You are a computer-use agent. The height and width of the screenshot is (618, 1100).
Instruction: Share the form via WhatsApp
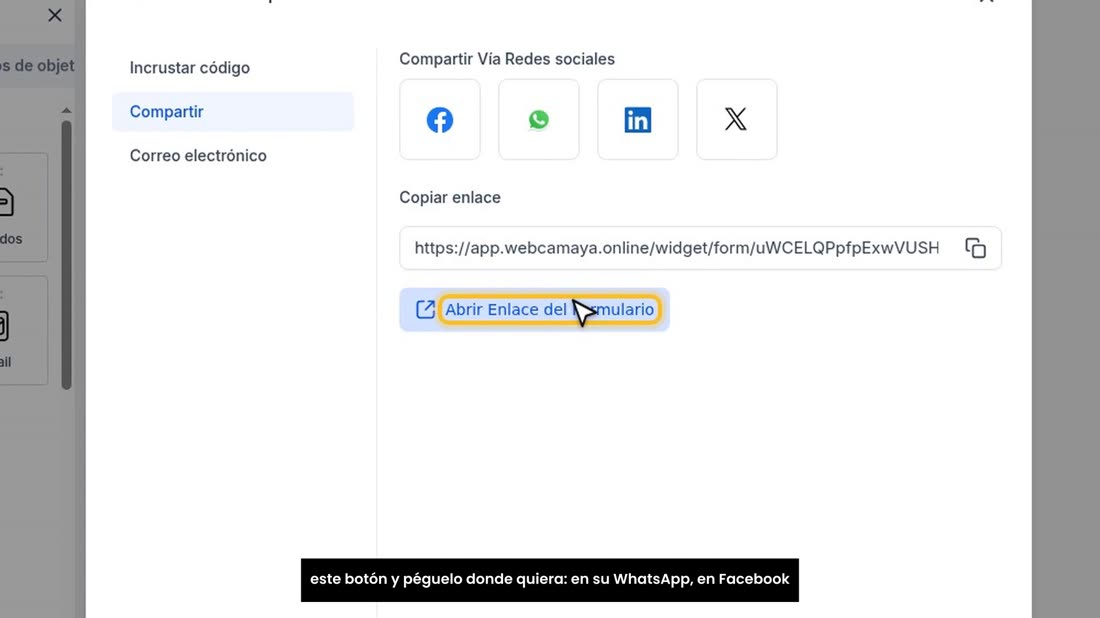(539, 119)
